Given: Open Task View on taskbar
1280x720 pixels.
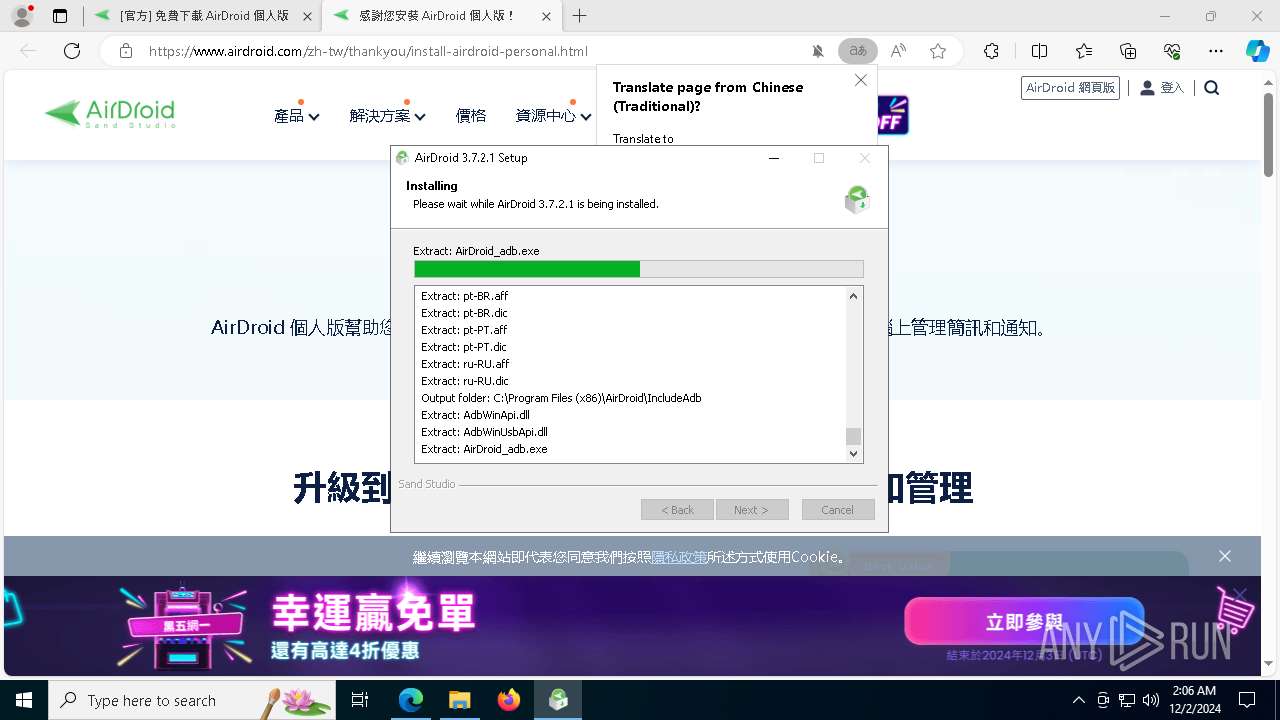Looking at the screenshot, I should pos(360,700).
